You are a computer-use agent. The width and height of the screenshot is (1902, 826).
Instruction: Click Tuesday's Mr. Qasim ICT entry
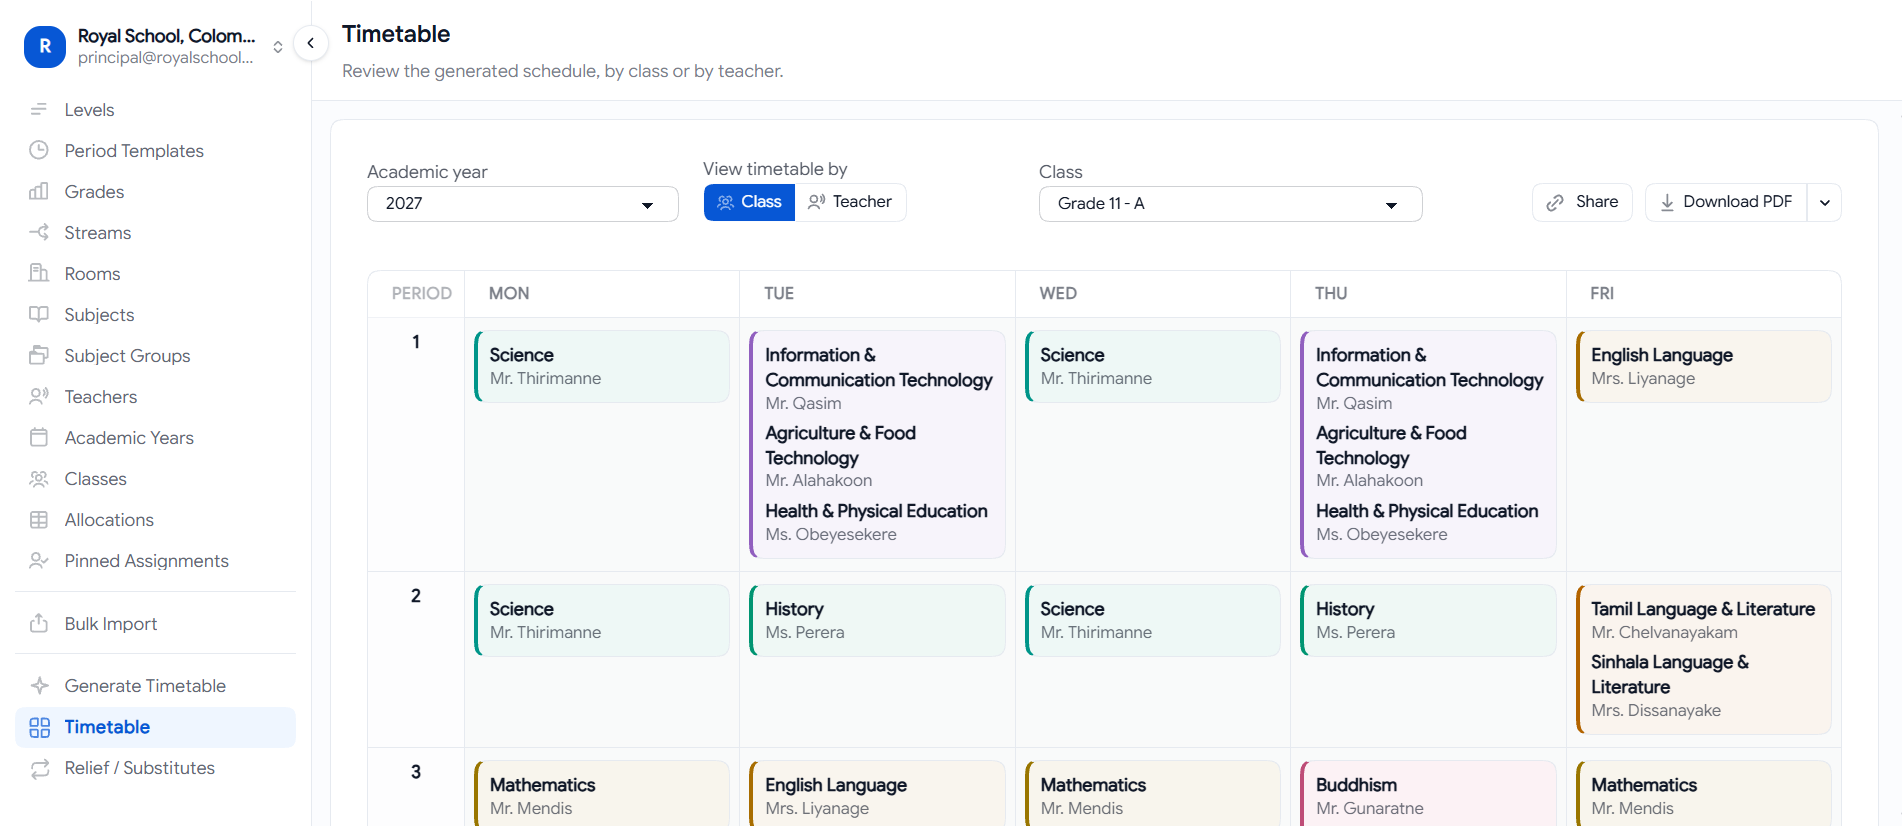coord(879,378)
